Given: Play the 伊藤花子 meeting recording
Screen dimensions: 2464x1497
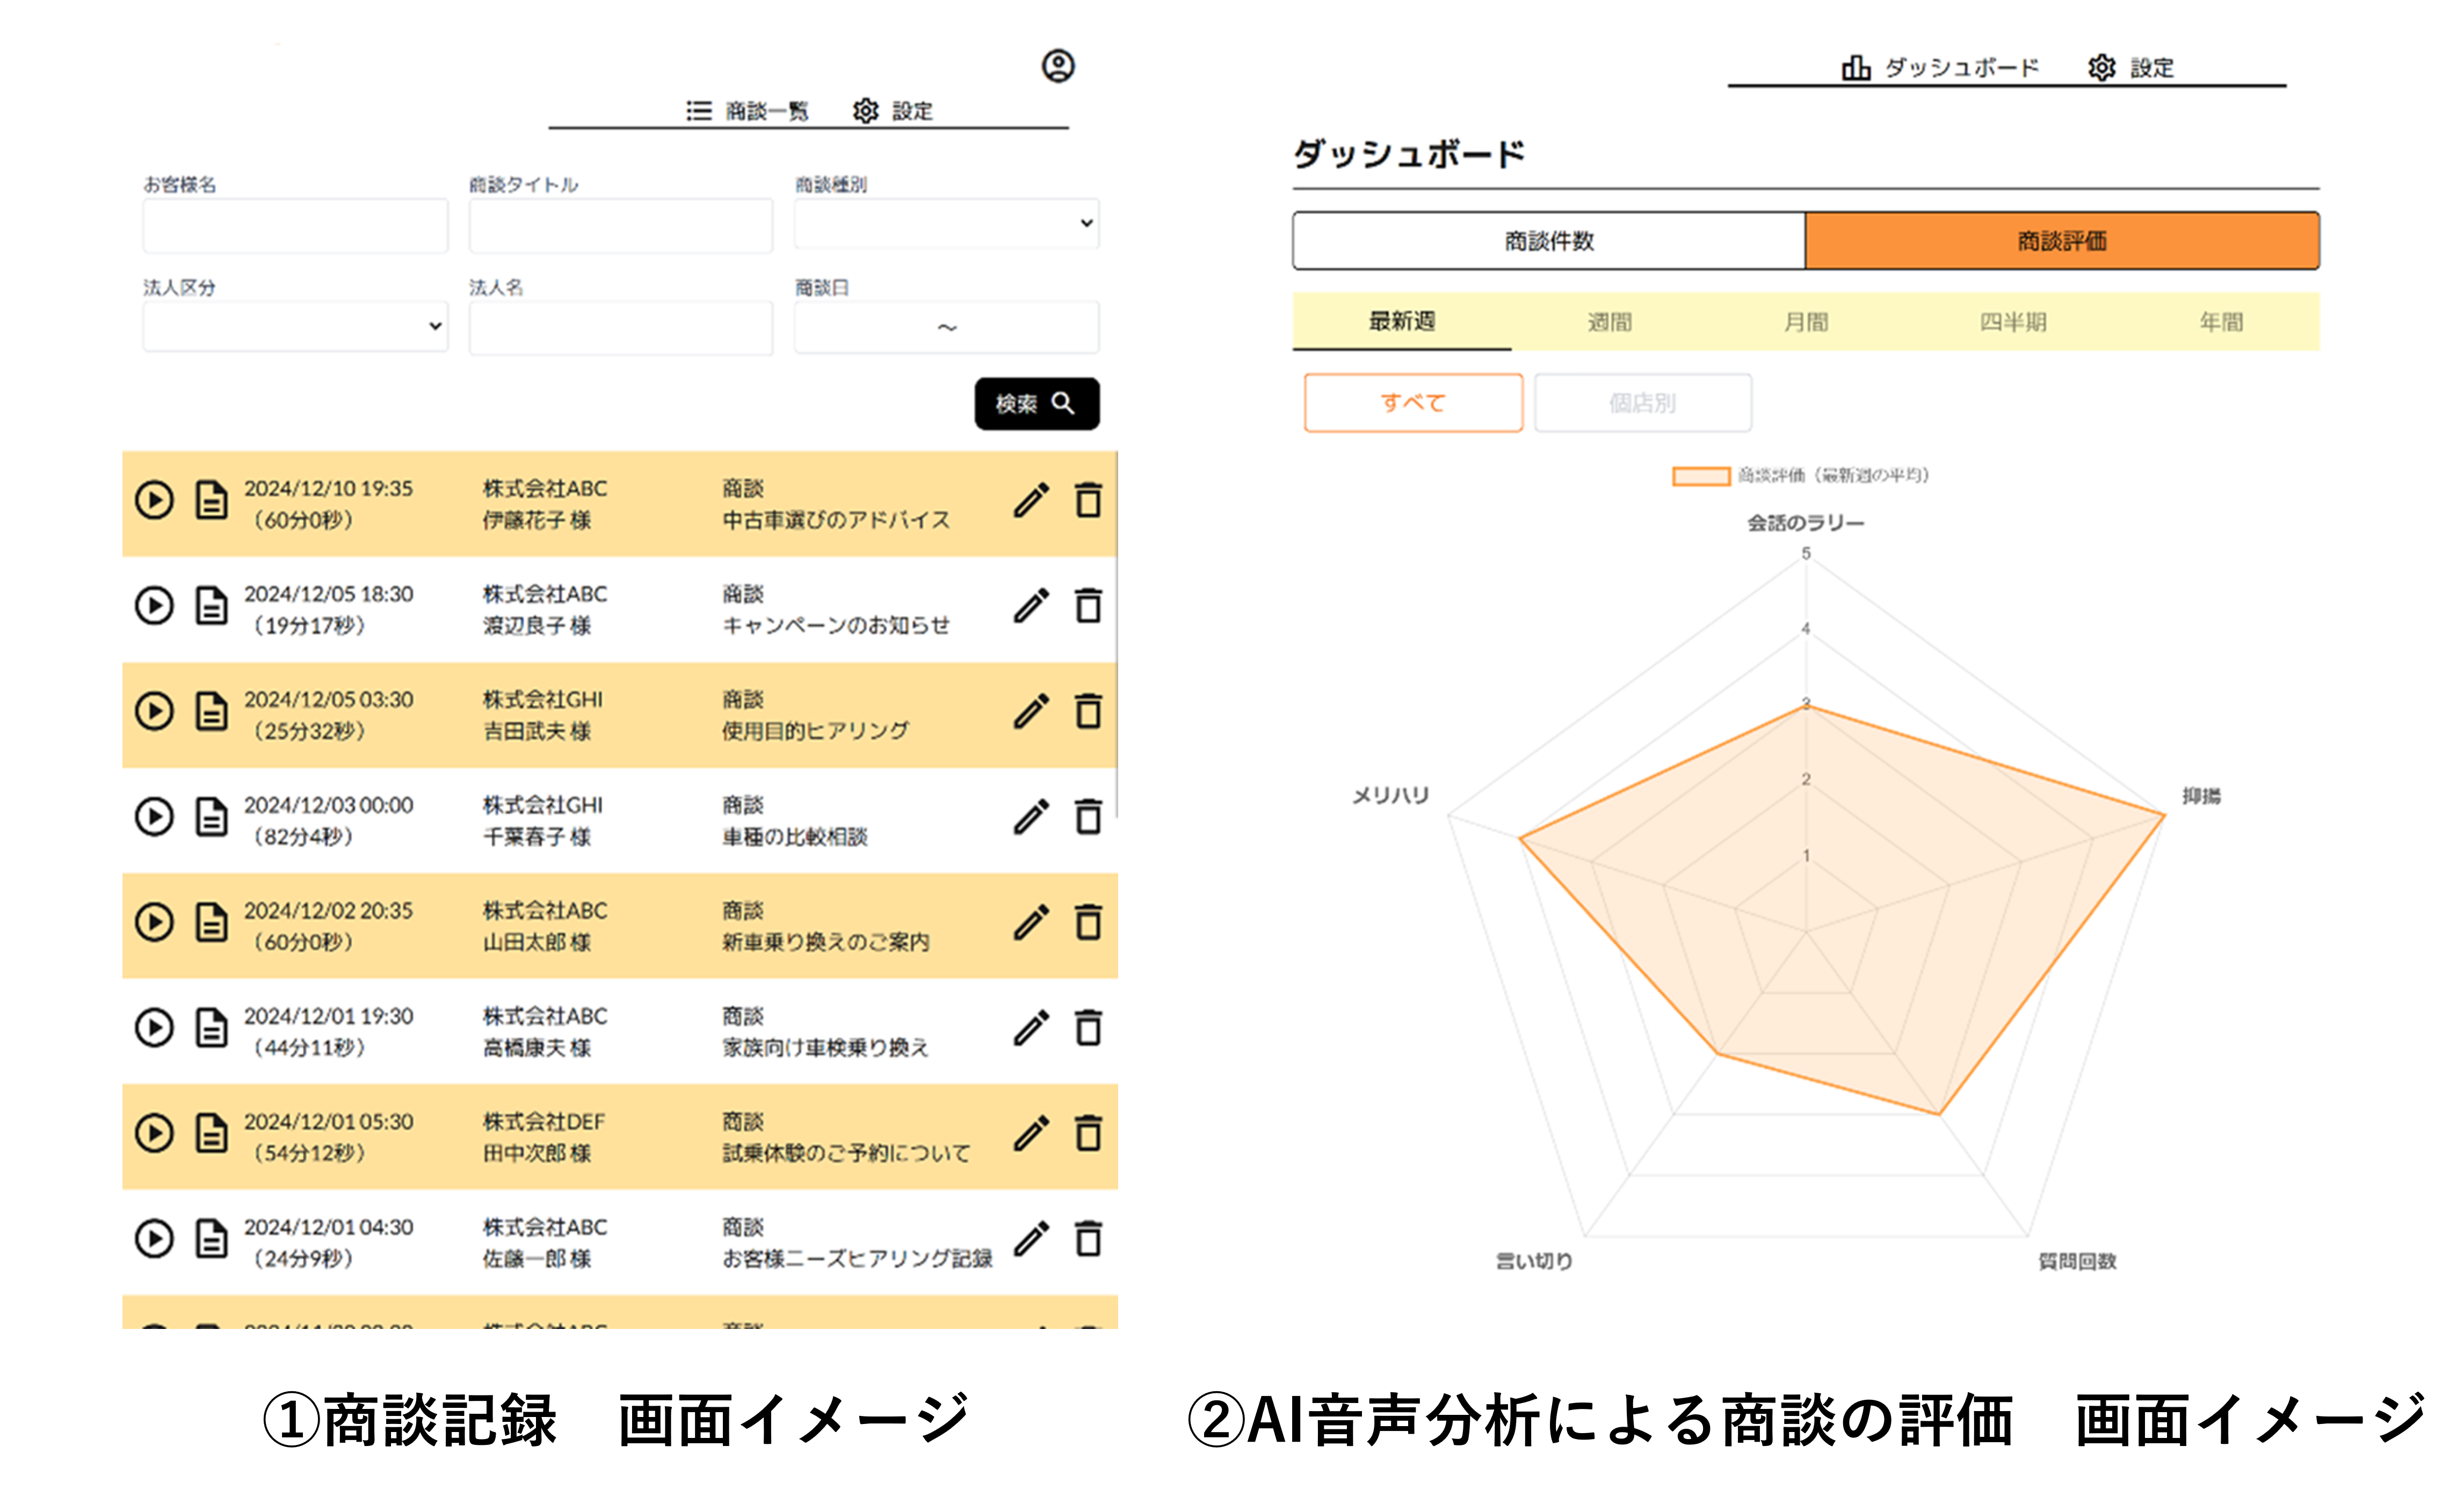Looking at the screenshot, I should (154, 500).
